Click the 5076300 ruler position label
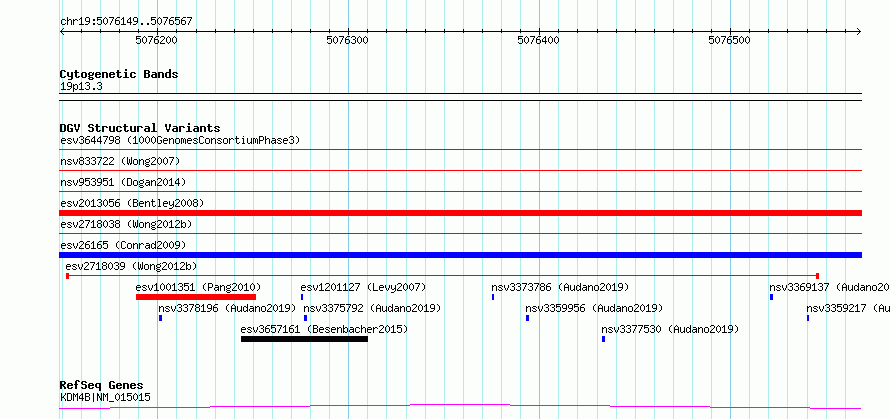The height and width of the screenshot is (419, 890). [x=347, y=40]
